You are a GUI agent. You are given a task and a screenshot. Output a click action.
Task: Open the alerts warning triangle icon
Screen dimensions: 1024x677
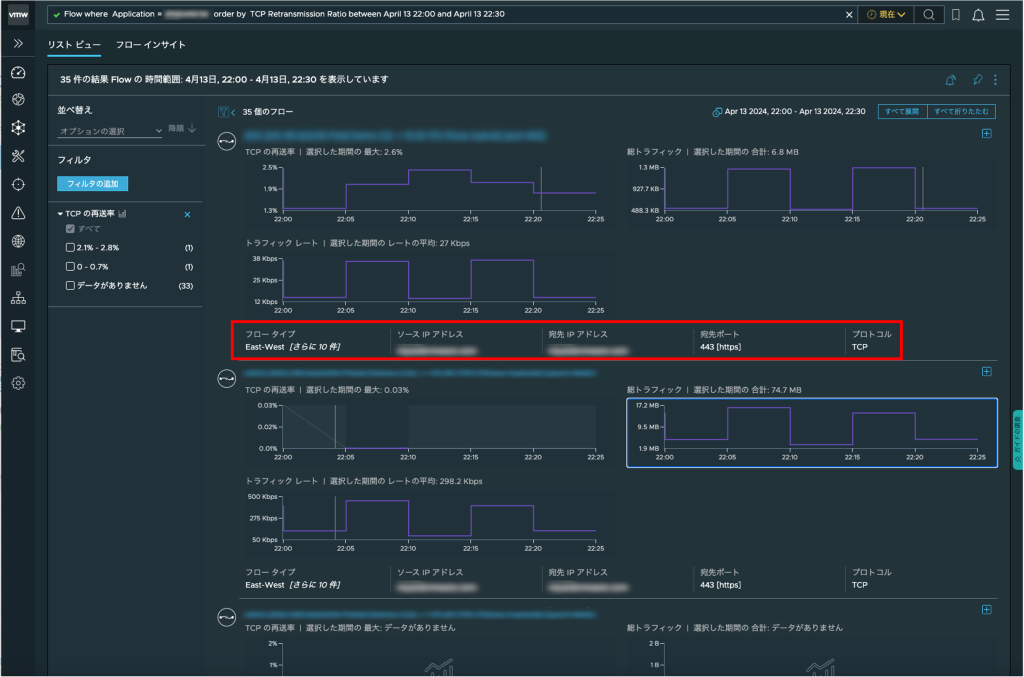click(18, 213)
